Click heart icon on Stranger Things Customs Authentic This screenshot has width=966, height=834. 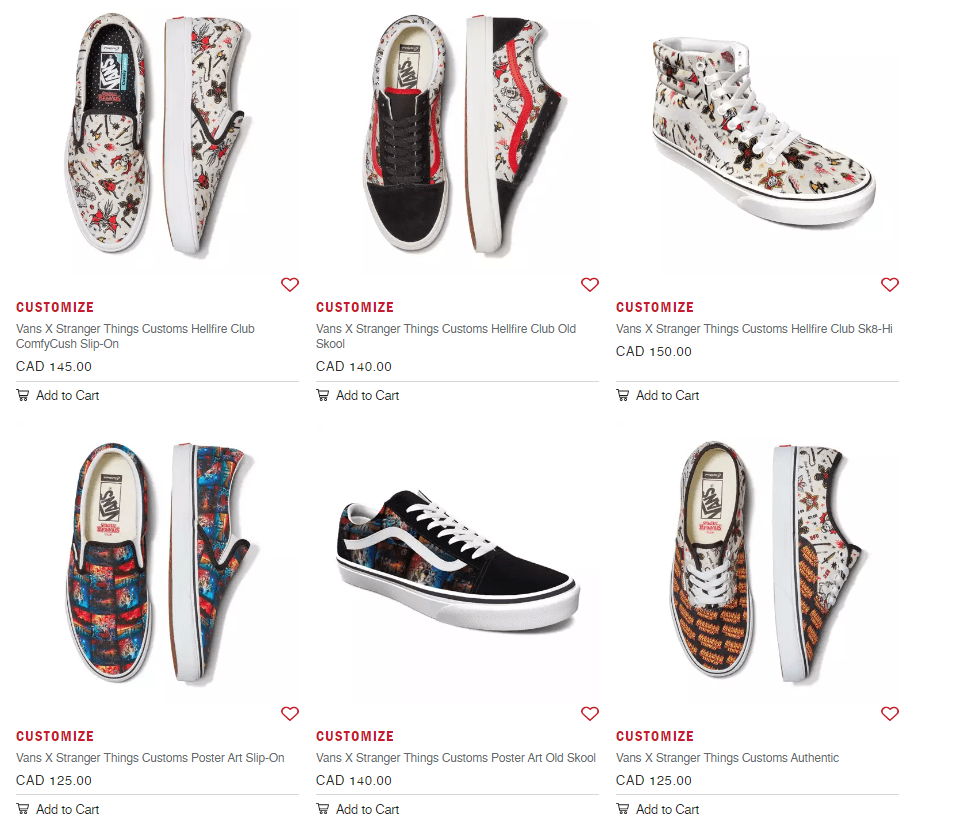pos(890,714)
